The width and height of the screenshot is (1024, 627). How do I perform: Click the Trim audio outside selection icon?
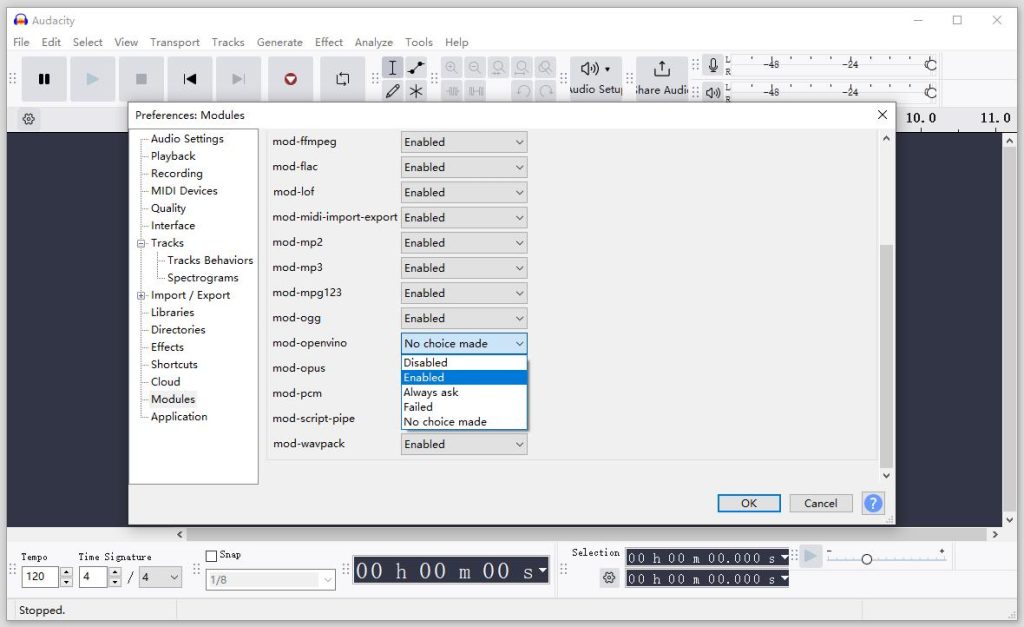pos(453,91)
